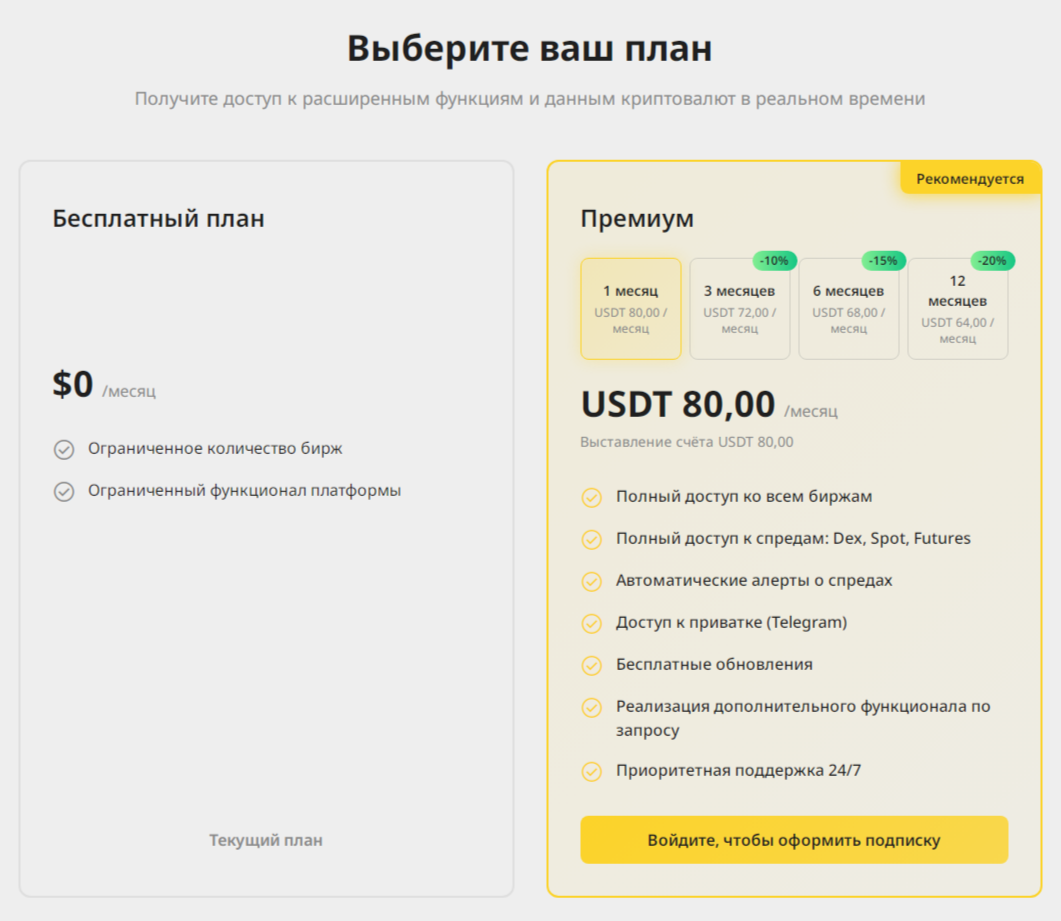Click the "Бесплатный план" heading
This screenshot has height=921, width=1061.
point(158,218)
